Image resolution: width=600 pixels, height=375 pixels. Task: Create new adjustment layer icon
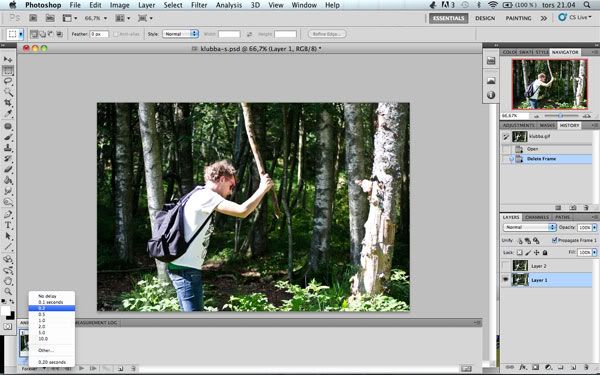[548, 367]
